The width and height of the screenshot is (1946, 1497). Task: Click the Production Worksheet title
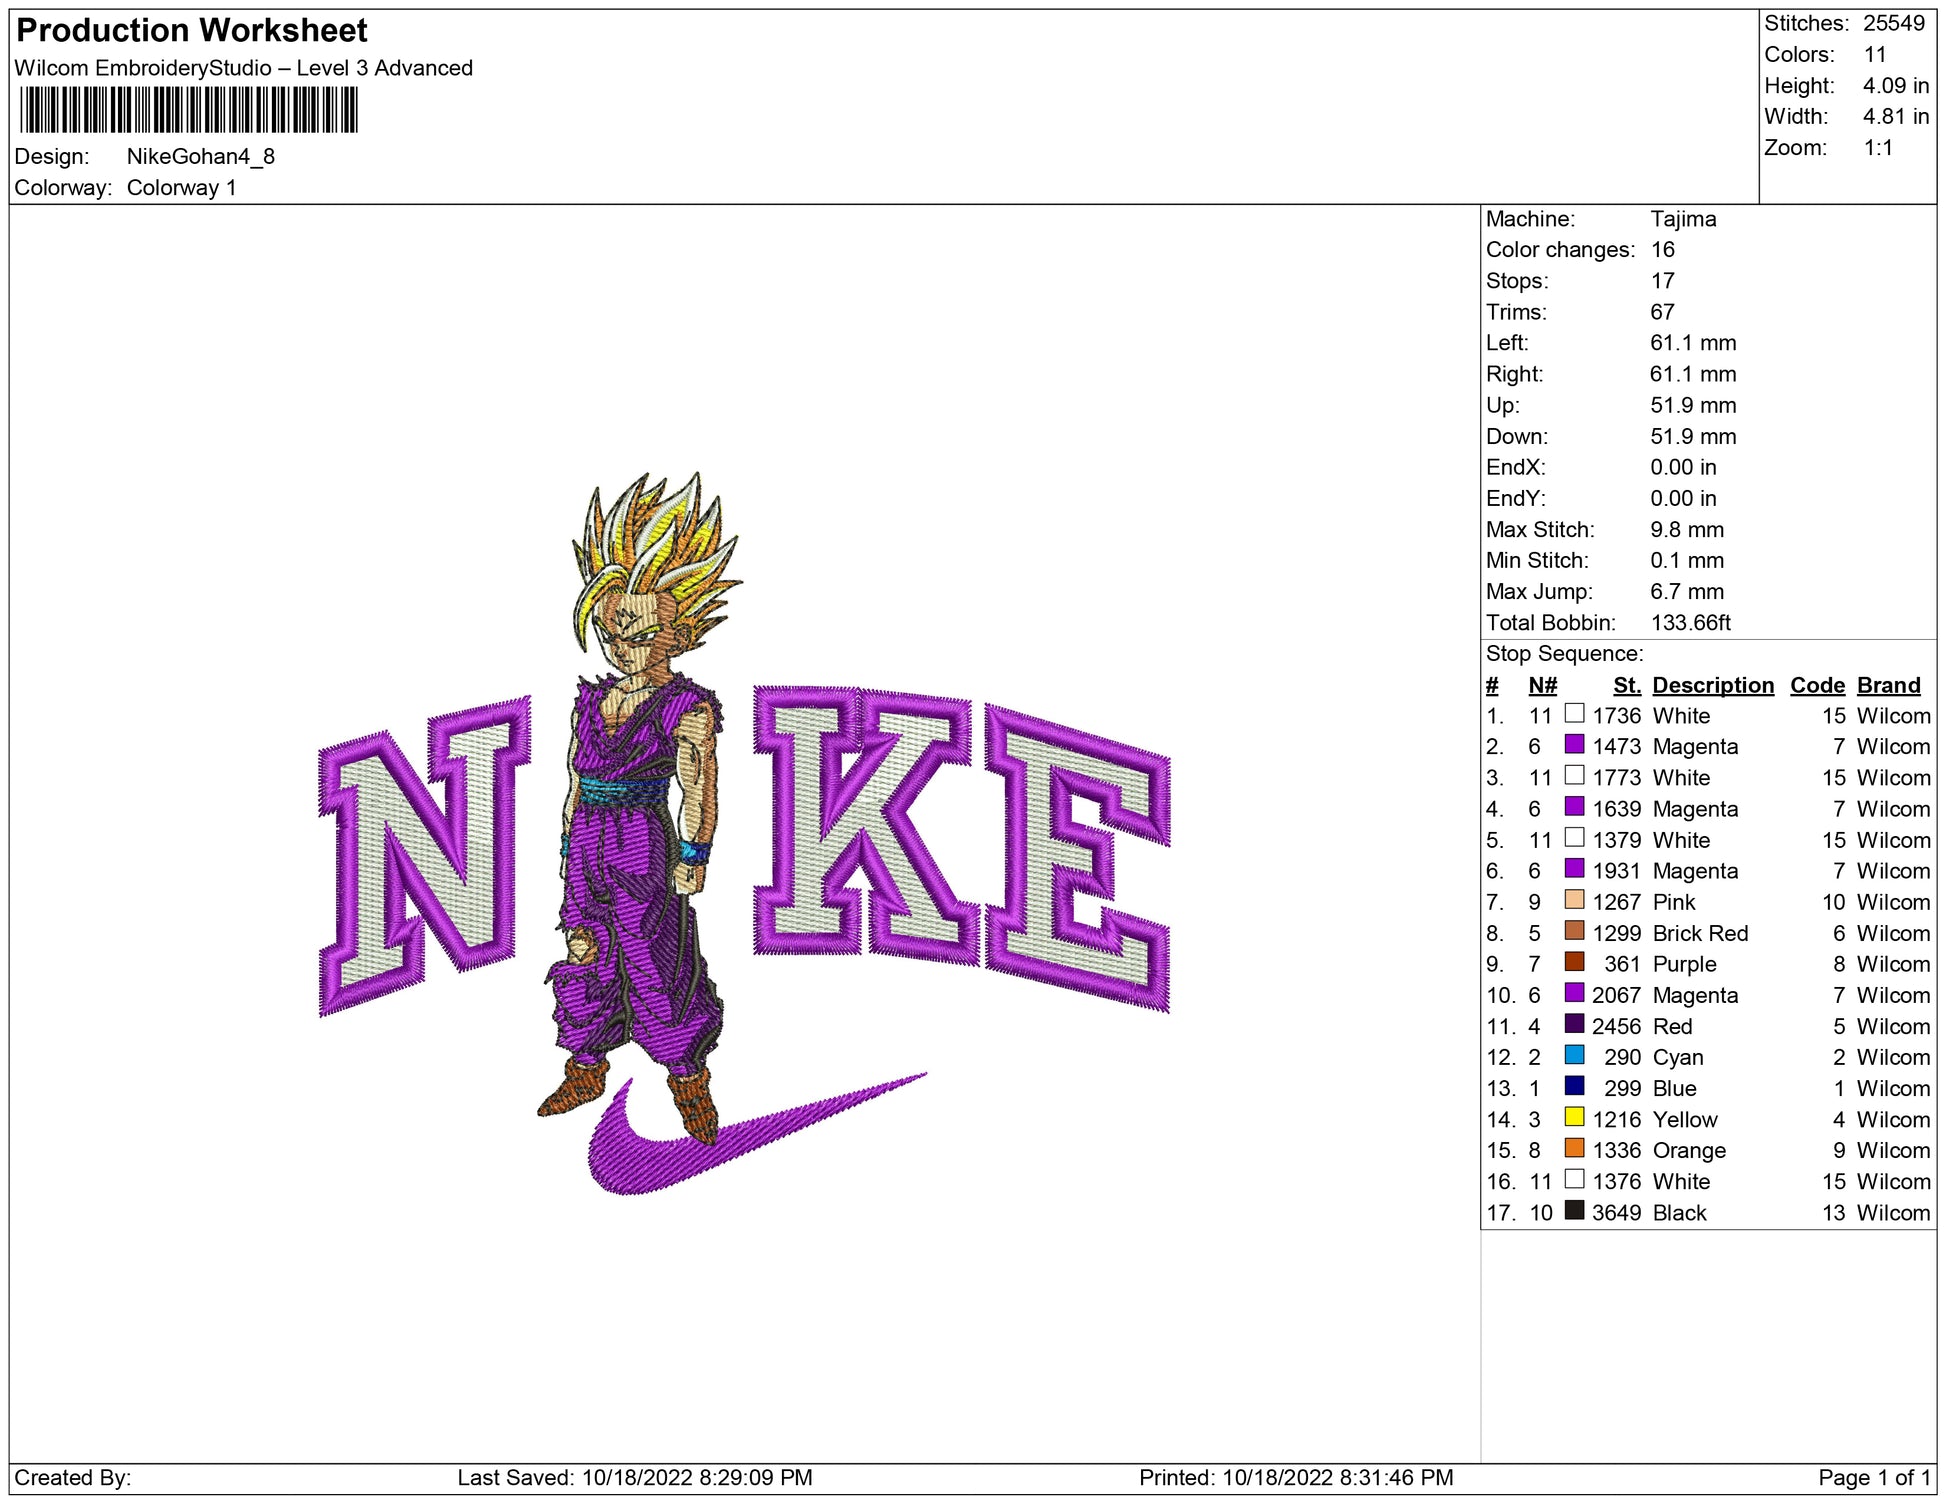click(x=192, y=30)
